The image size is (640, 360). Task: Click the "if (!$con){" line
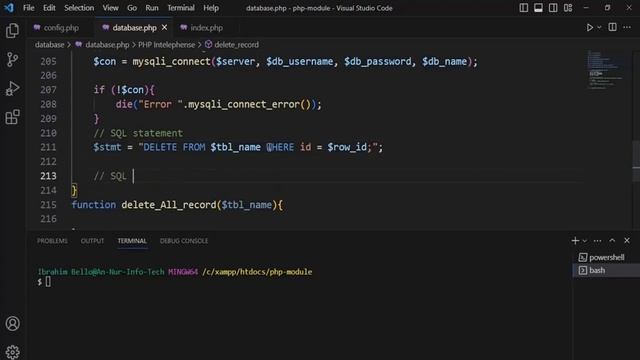[124, 90]
